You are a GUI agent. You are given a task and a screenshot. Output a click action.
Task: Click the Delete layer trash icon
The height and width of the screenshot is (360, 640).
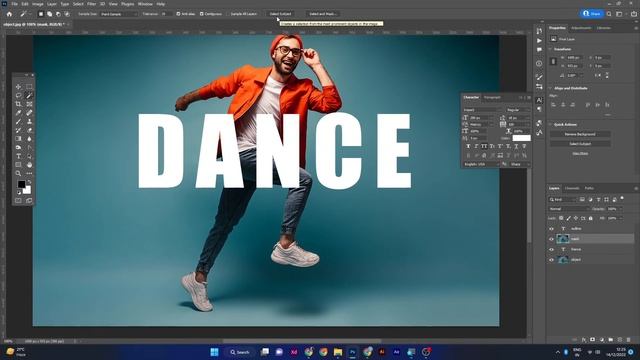tap(629, 340)
